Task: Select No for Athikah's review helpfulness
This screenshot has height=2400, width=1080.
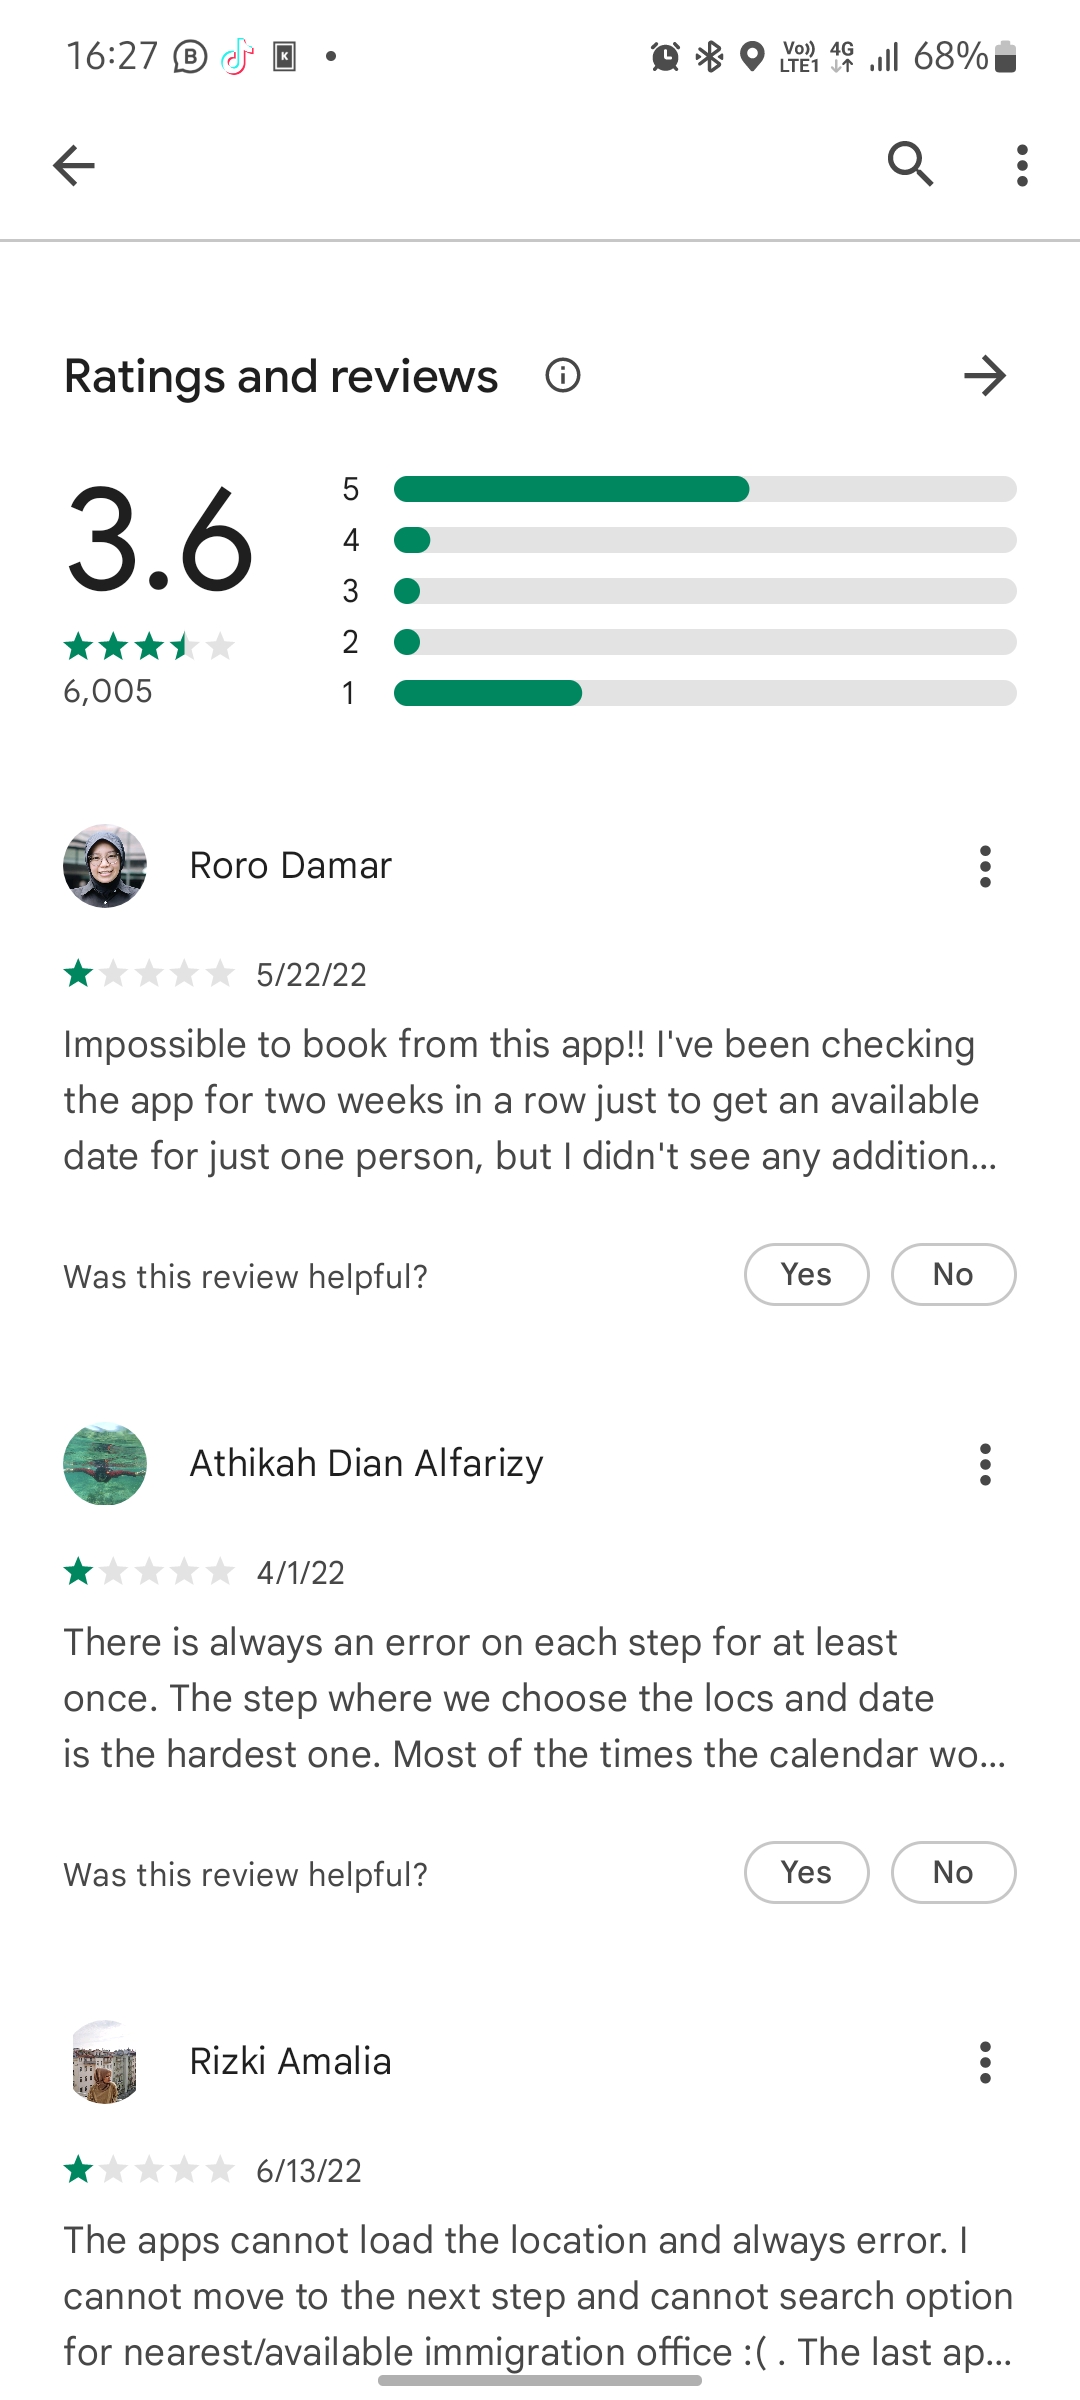Action: click(953, 1872)
